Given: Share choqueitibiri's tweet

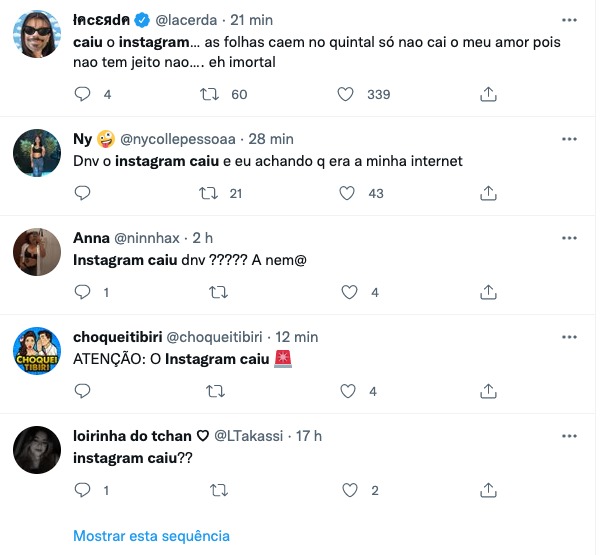Looking at the screenshot, I should click(489, 392).
